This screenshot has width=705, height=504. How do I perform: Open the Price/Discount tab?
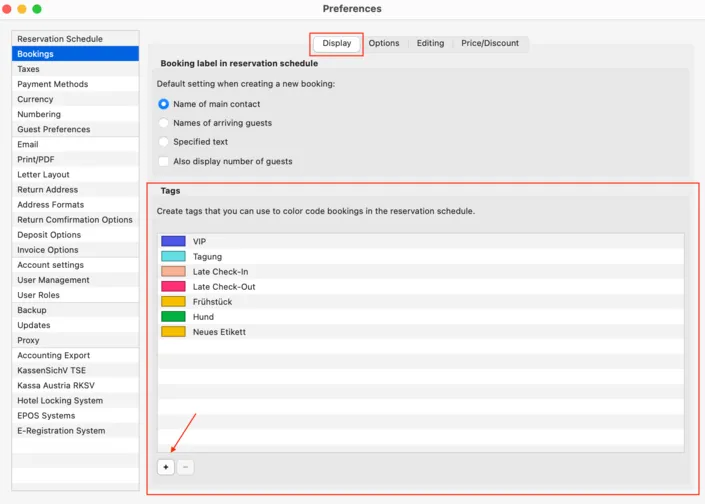490,43
